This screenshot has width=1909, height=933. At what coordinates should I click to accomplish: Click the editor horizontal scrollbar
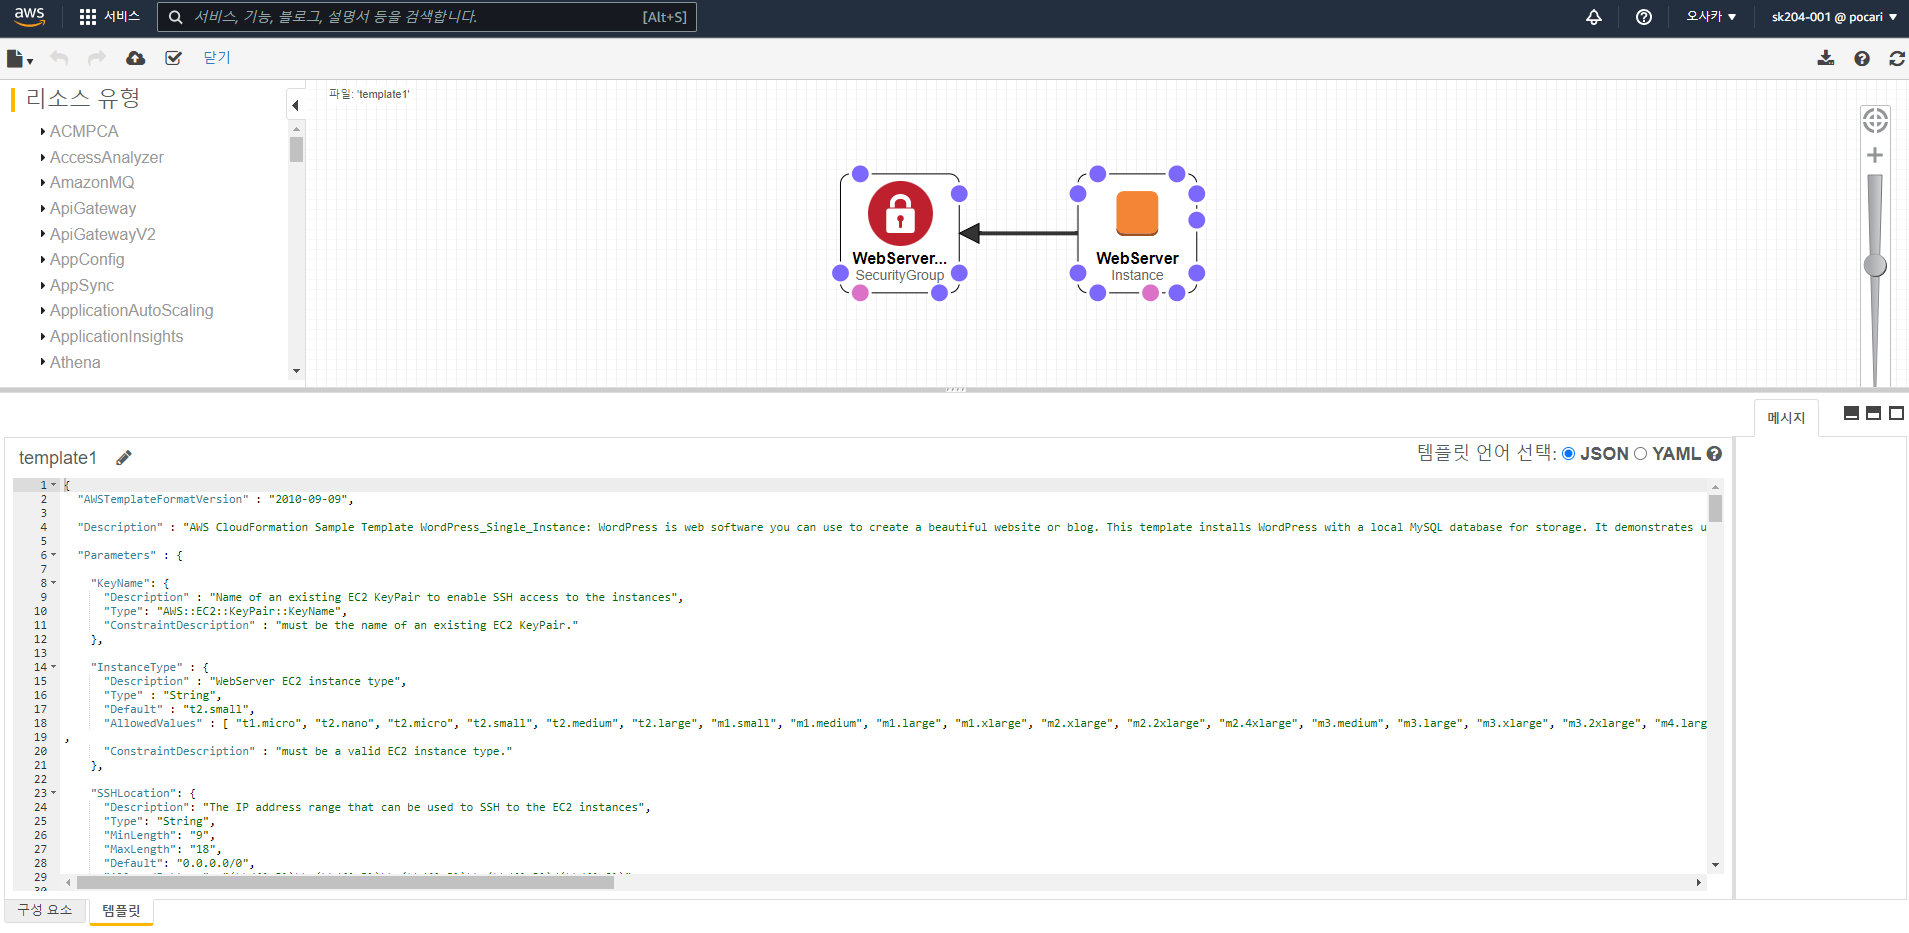(x=345, y=882)
